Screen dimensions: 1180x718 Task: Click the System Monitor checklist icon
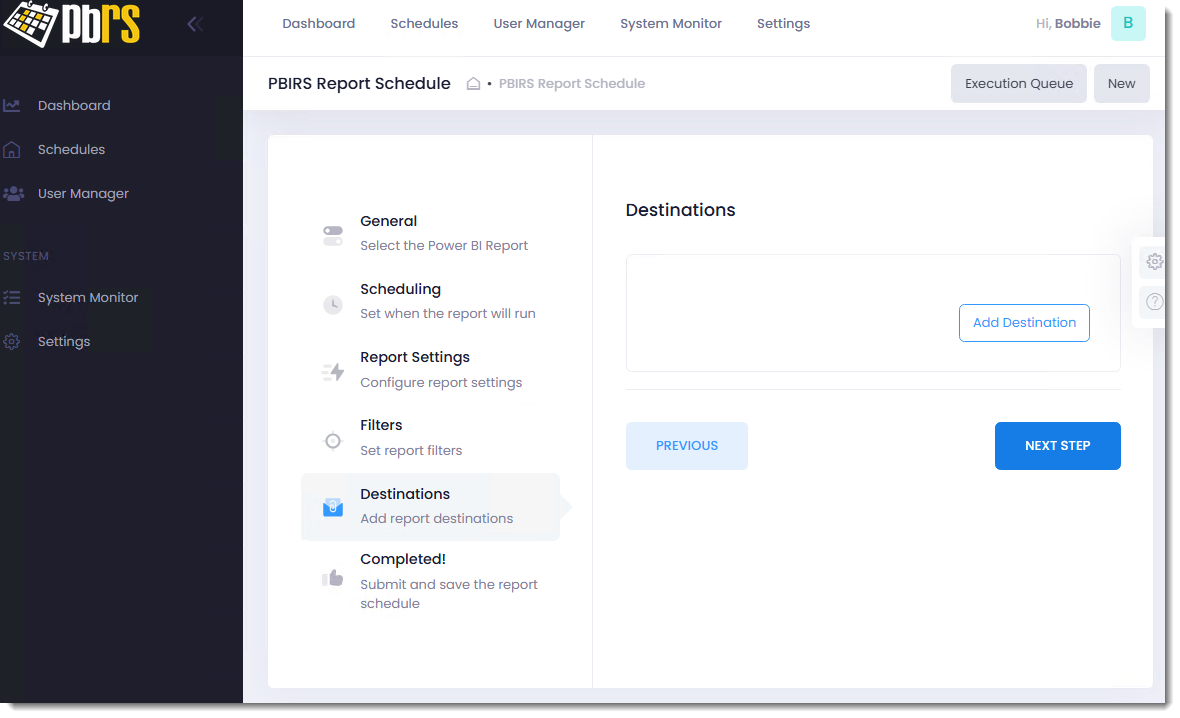click(12, 297)
